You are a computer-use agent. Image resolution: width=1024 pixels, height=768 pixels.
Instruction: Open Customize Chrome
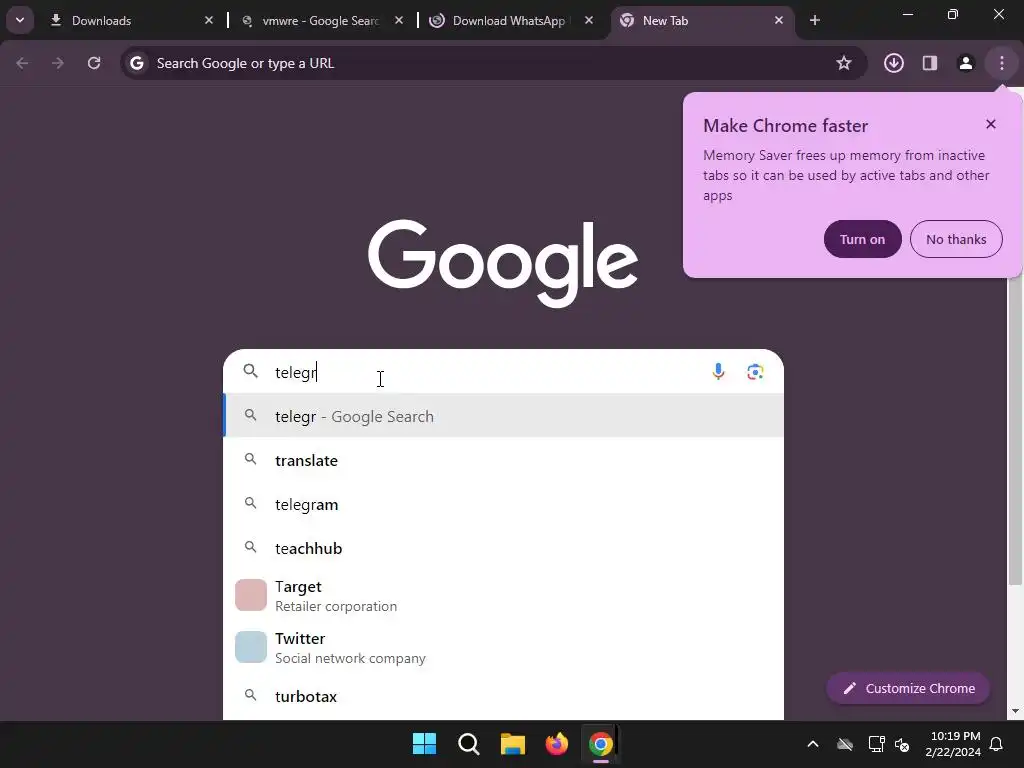(908, 688)
